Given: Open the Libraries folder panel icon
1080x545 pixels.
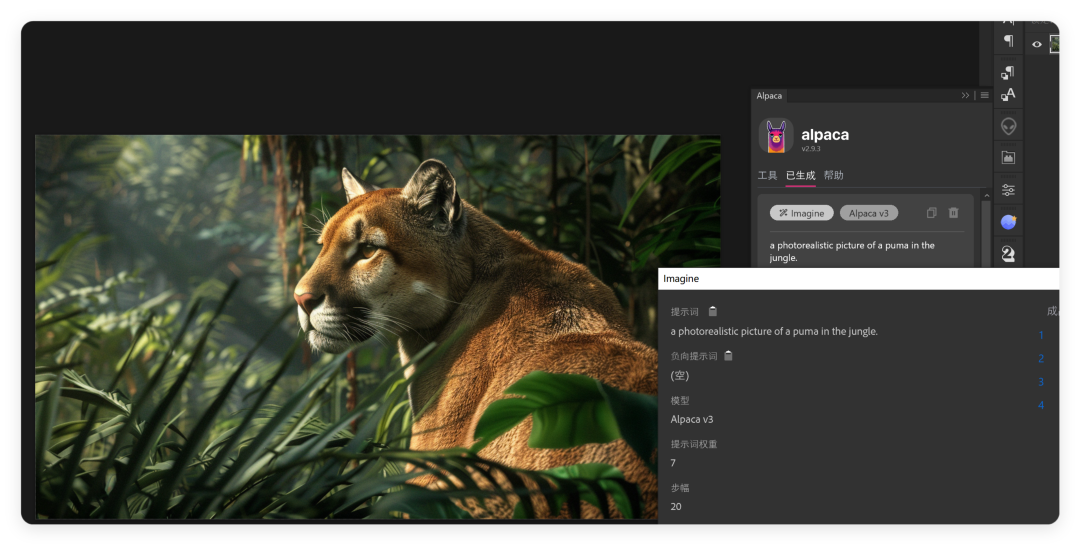Looking at the screenshot, I should [x=1008, y=158].
